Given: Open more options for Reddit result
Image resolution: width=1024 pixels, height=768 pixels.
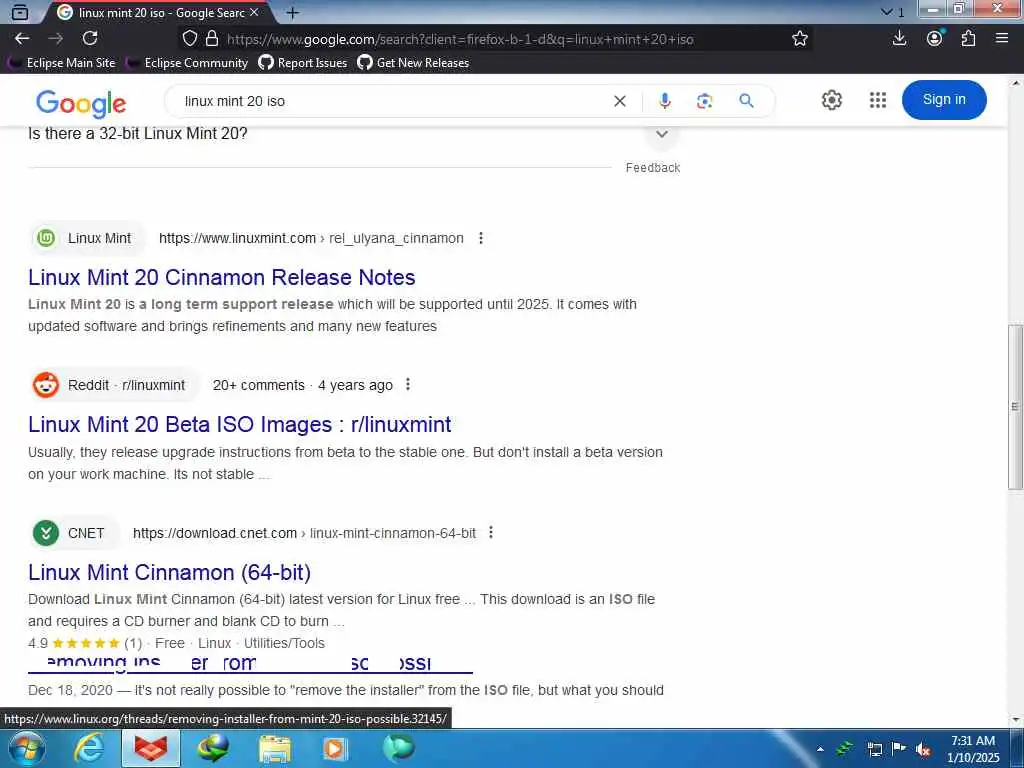Looking at the screenshot, I should pos(408,385).
